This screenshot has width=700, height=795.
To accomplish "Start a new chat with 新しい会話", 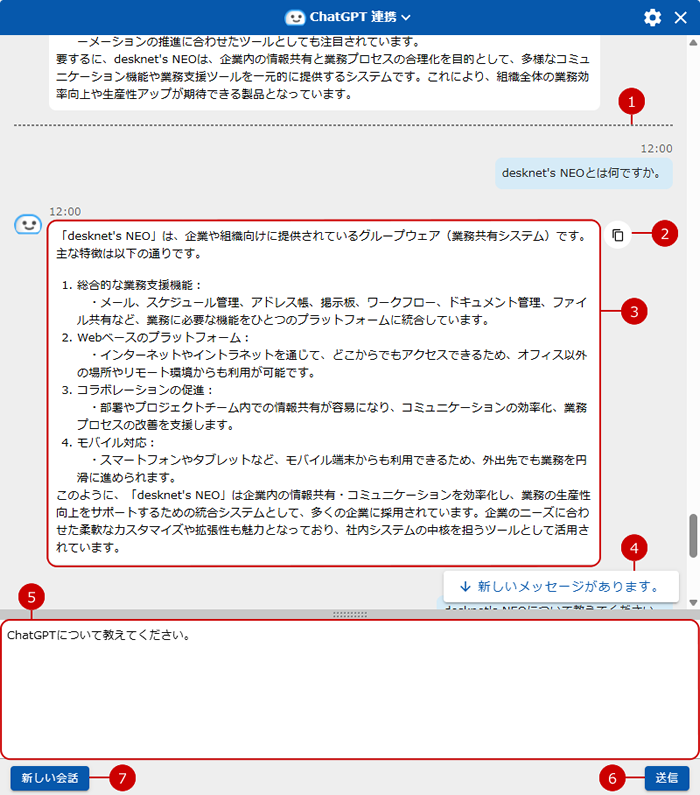I will [x=50, y=778].
